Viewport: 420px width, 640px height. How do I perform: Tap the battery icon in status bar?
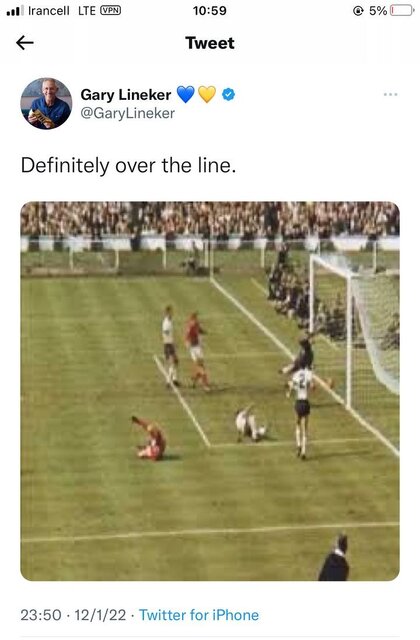[x=402, y=11]
